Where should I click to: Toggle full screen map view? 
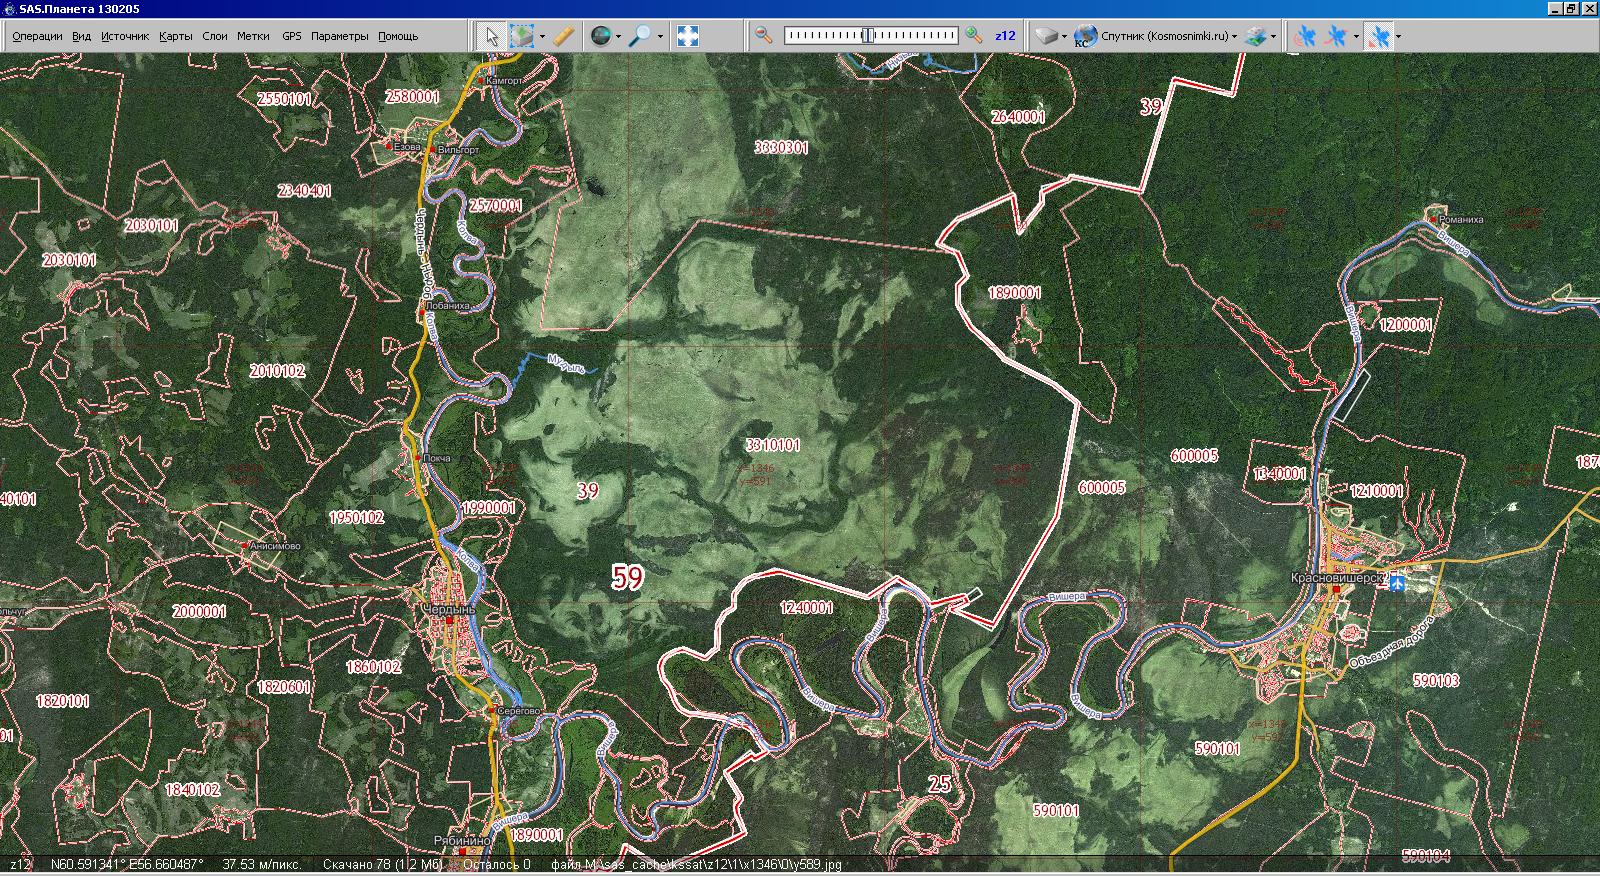[x=688, y=36]
